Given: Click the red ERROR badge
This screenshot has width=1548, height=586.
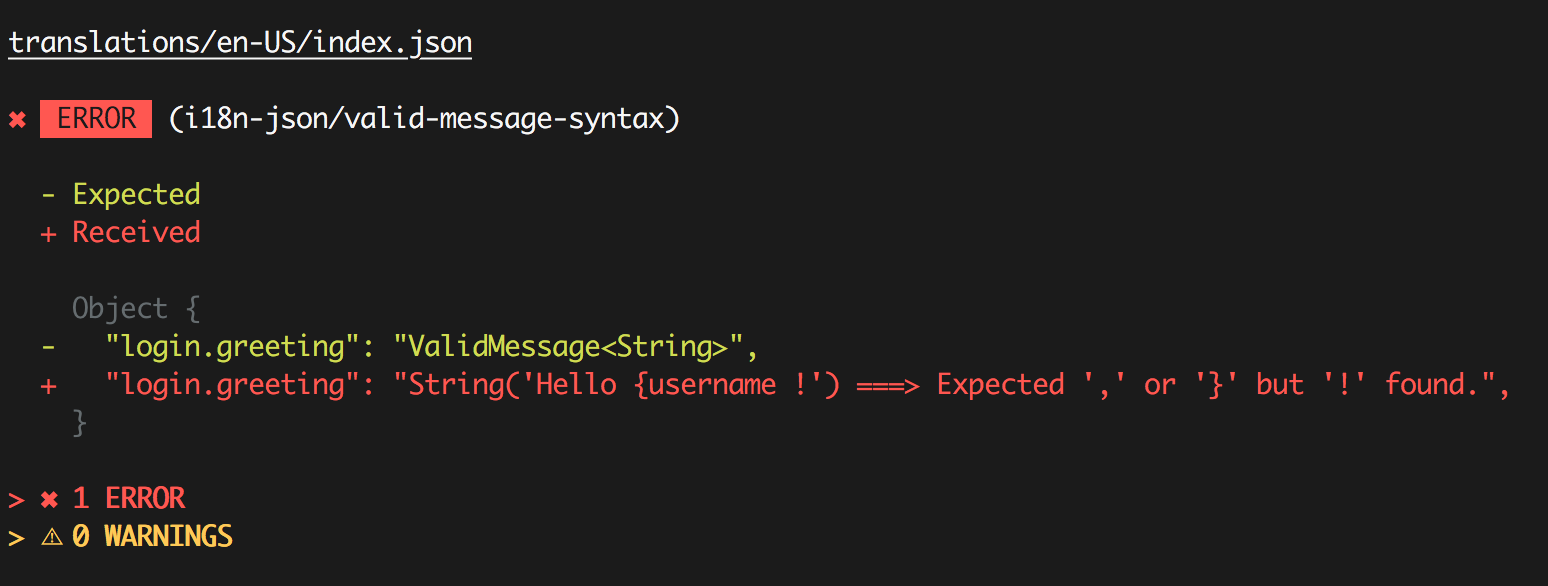Looking at the screenshot, I should tap(96, 119).
